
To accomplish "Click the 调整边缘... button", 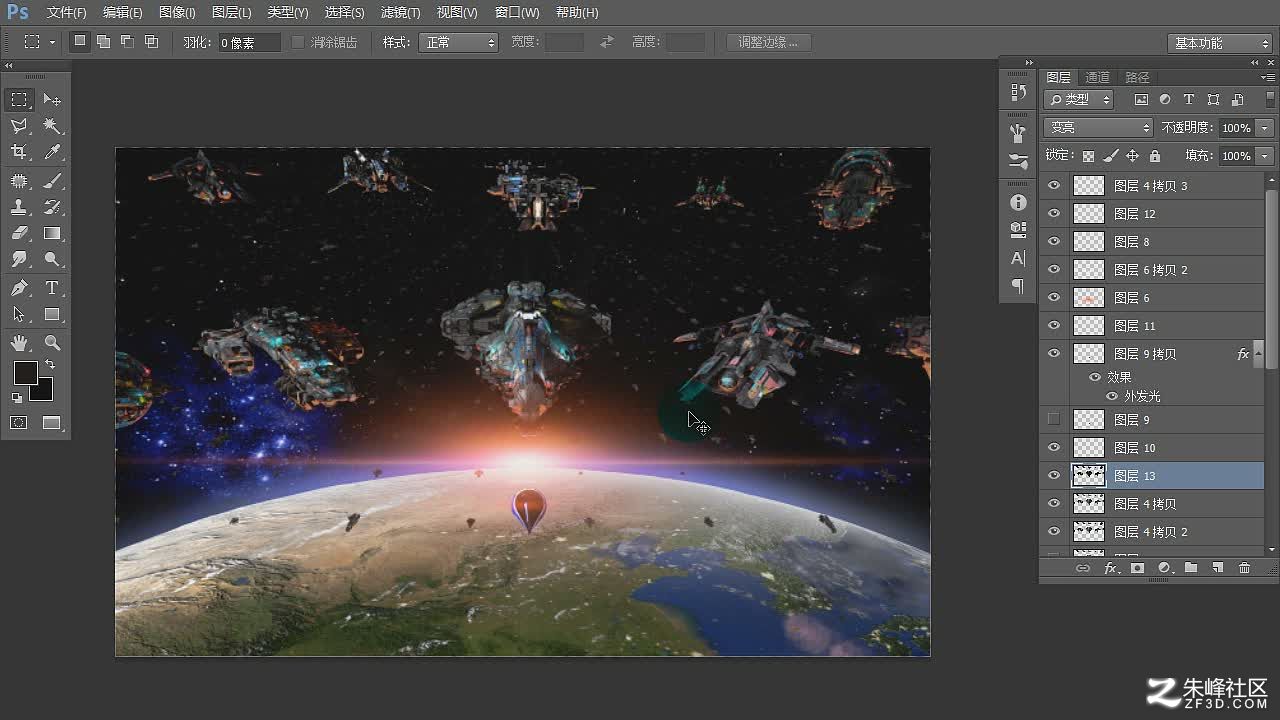I will [x=768, y=42].
